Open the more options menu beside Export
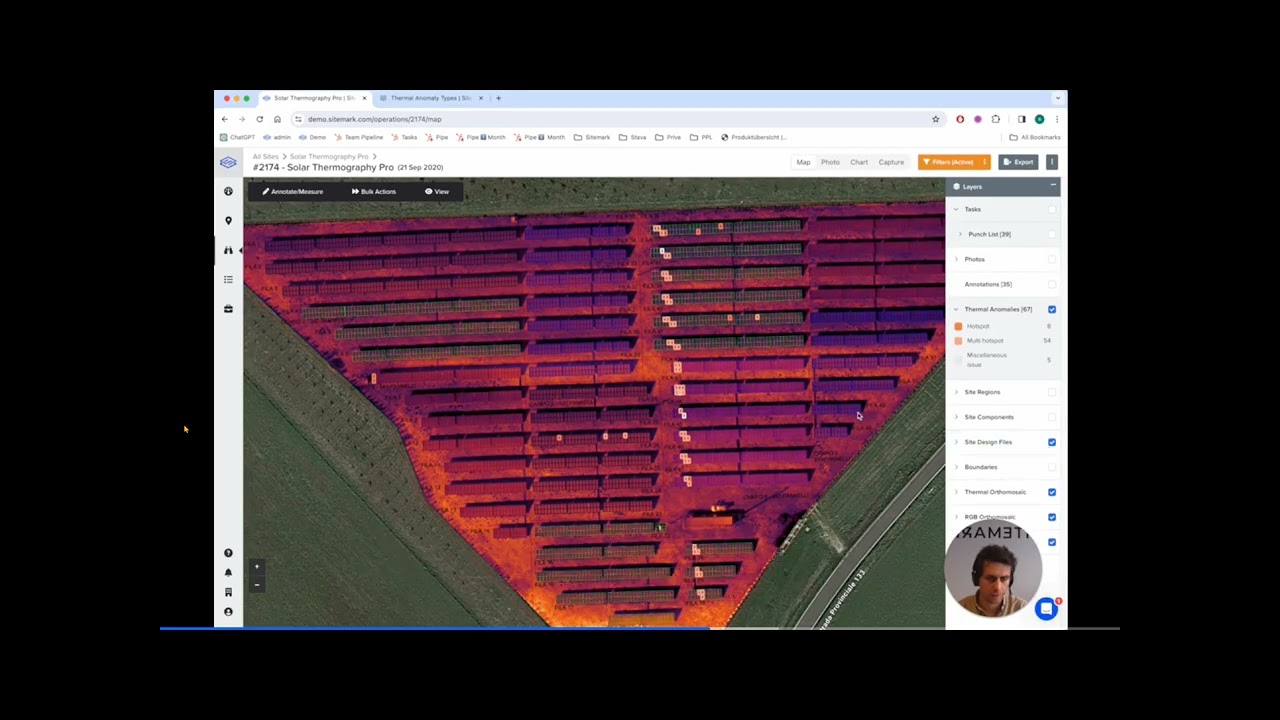 coord(1052,162)
